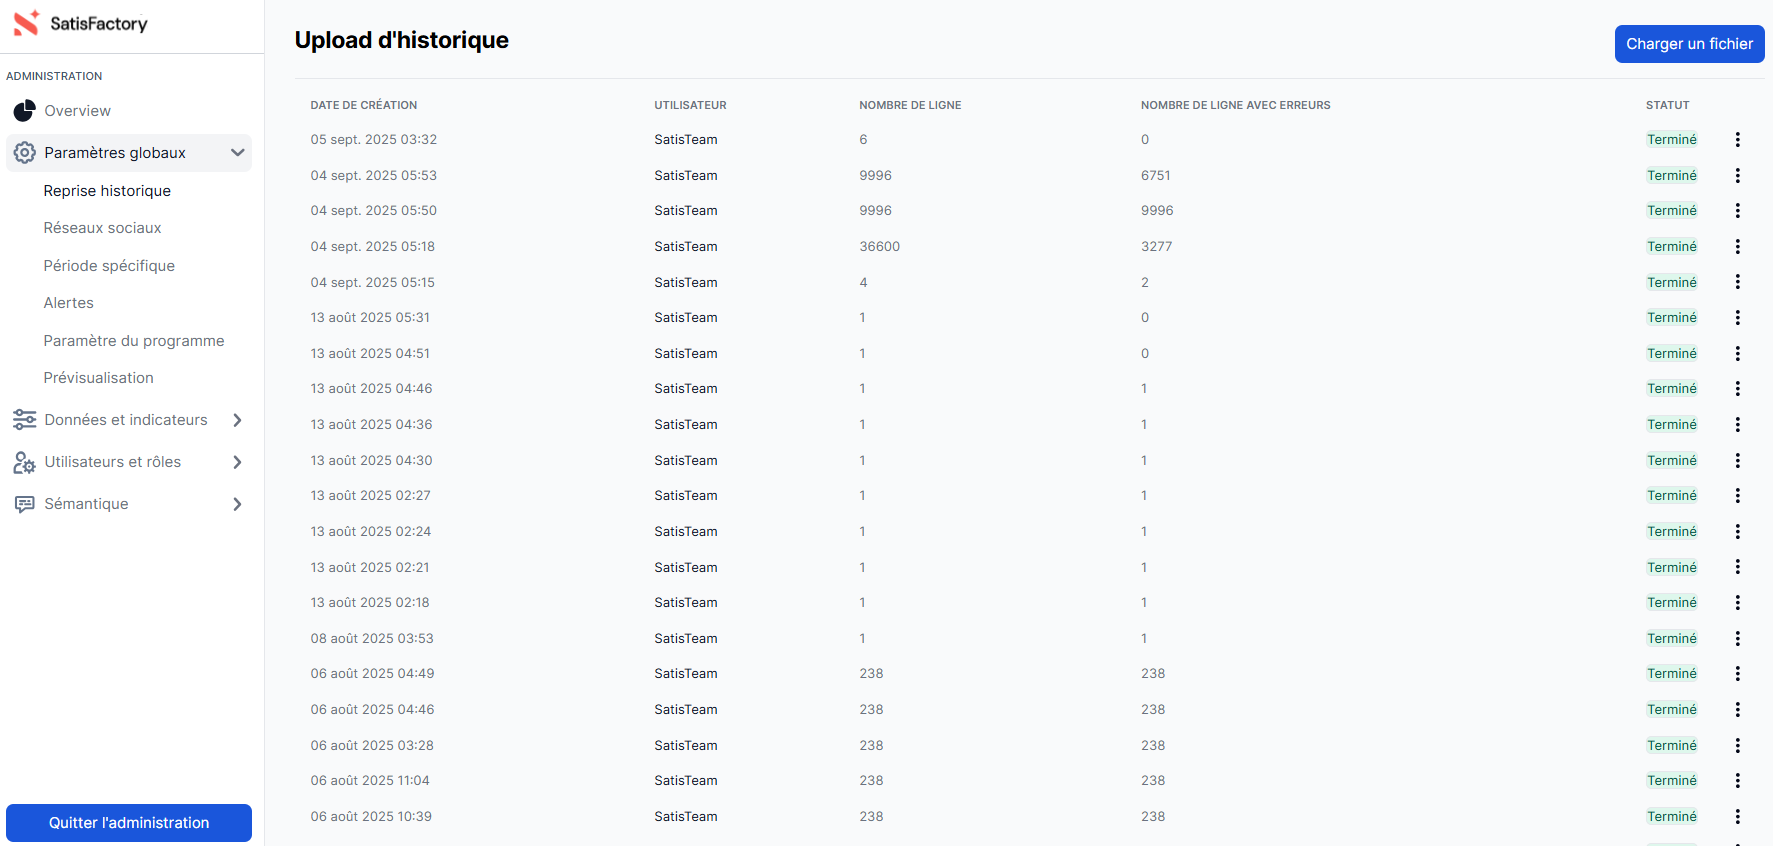The image size is (1773, 846).
Task: Expand the Données et indicateurs section arrow
Action: click(x=237, y=420)
